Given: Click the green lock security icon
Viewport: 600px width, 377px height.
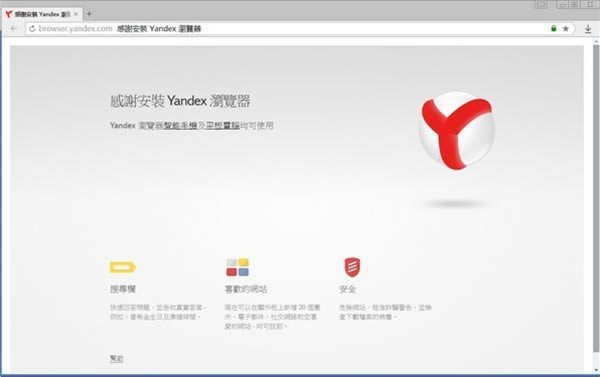Looking at the screenshot, I should tap(553, 29).
